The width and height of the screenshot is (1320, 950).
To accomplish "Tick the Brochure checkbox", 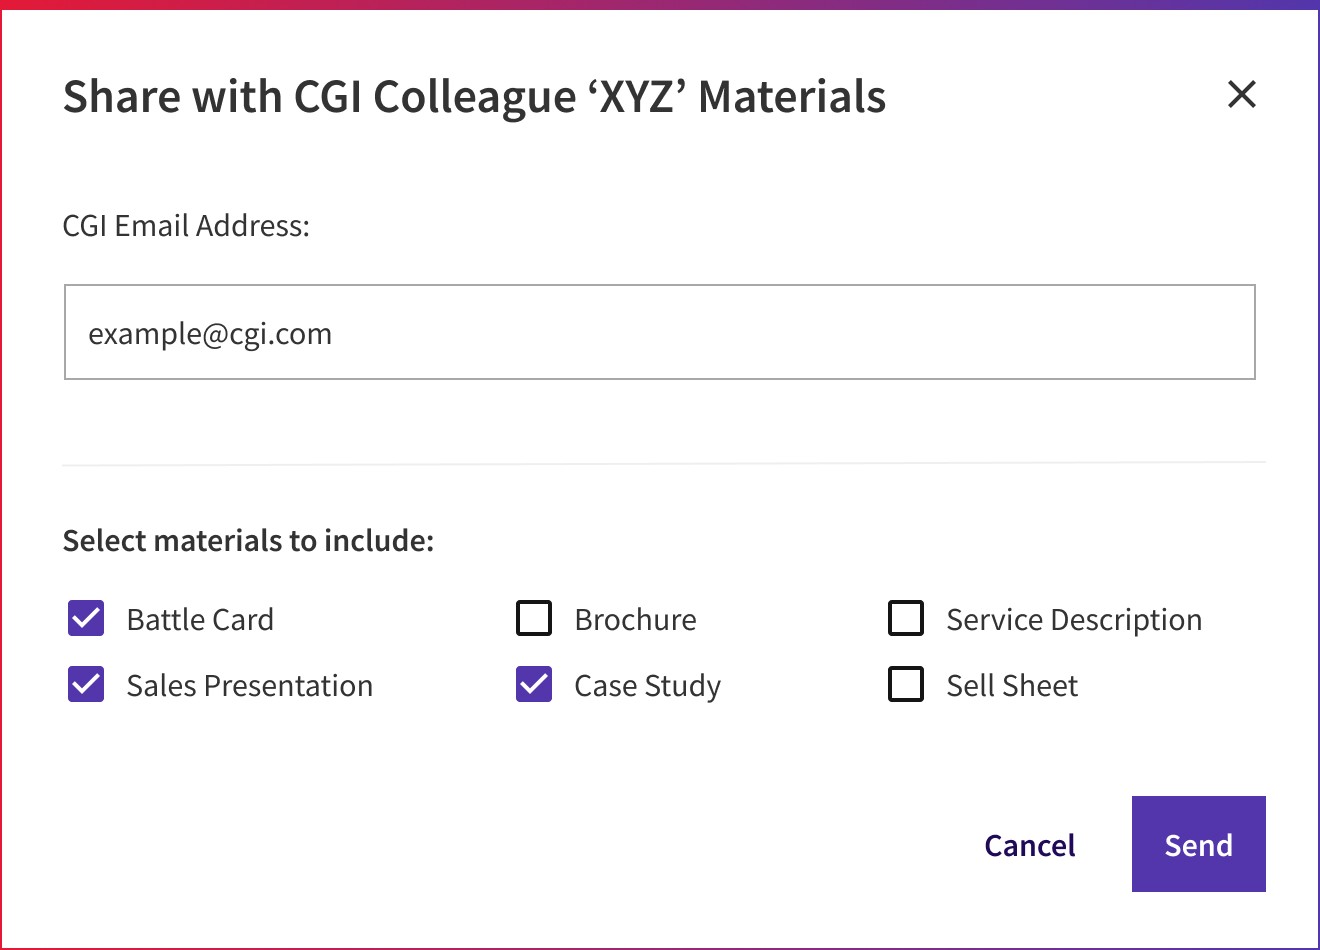I will 534,618.
